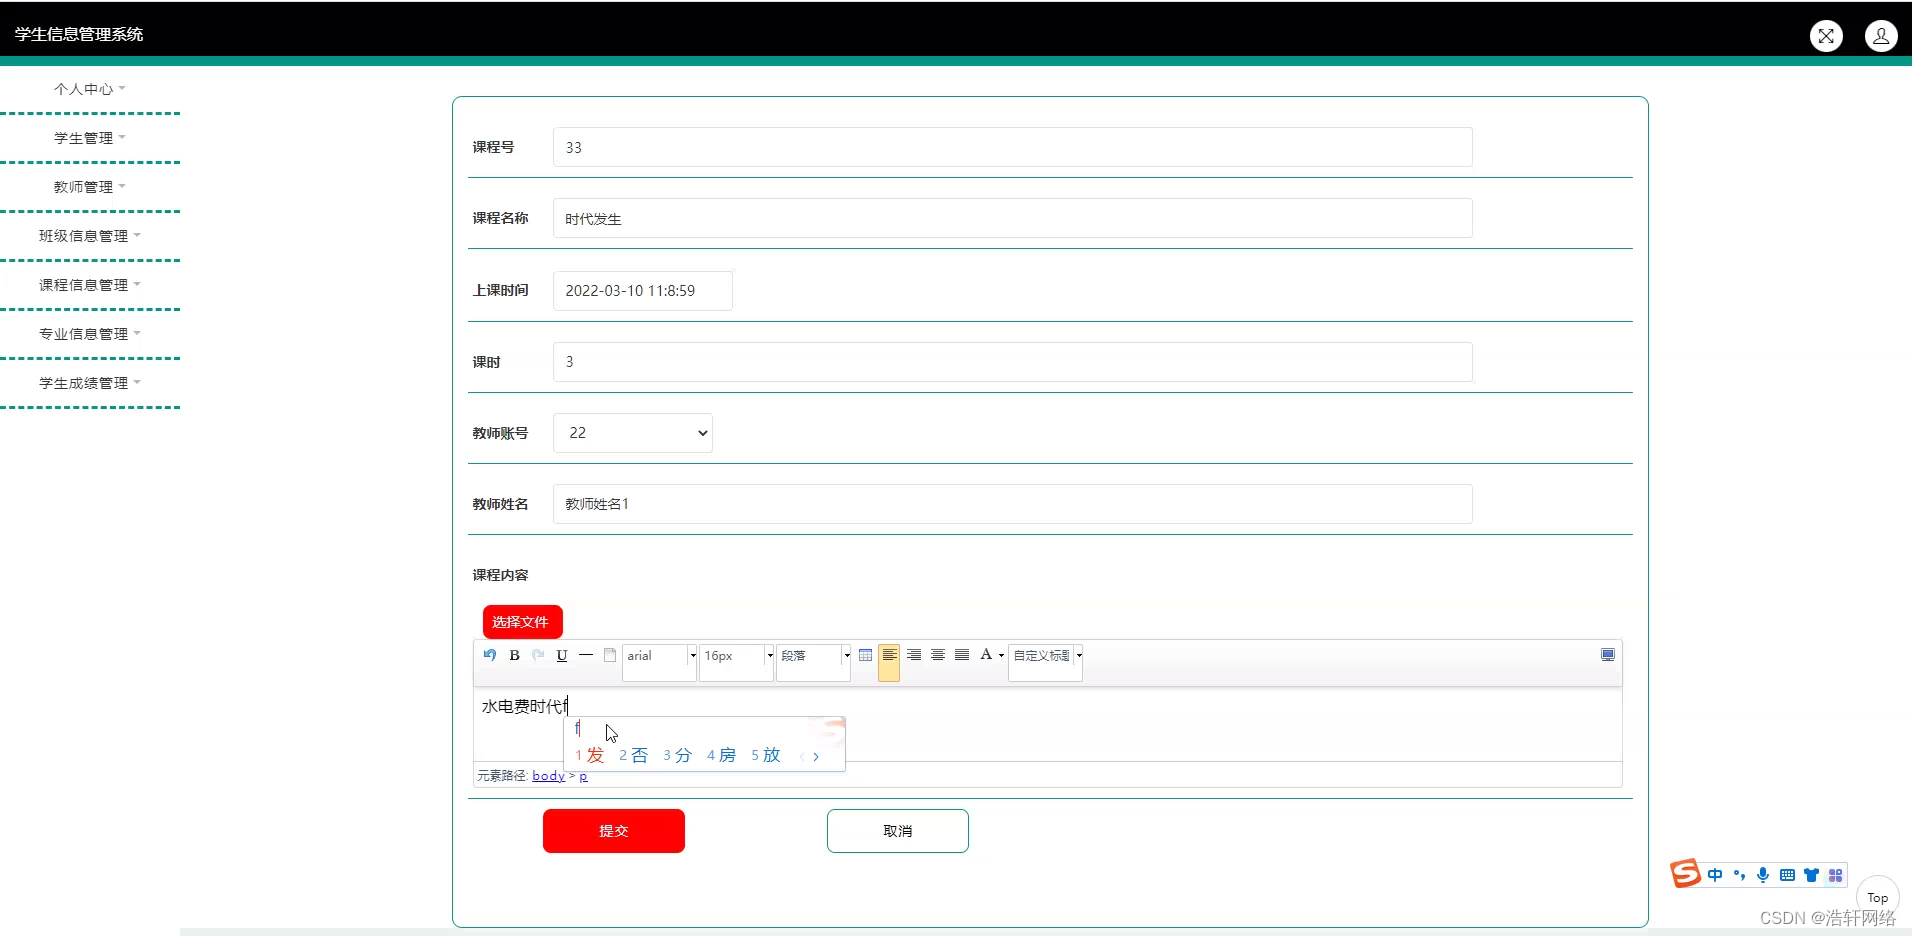Screen dimensions: 1912x936
Task: Toggle Chinese/English mode on the Sogou IME bar
Action: [x=1715, y=874]
